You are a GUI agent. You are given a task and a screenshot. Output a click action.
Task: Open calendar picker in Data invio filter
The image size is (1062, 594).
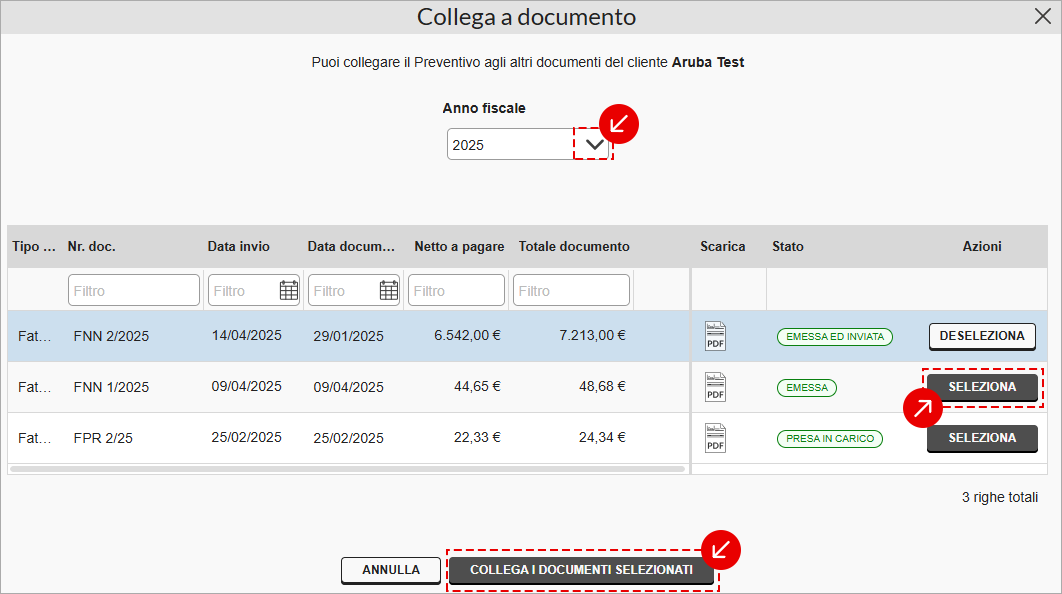tap(289, 291)
